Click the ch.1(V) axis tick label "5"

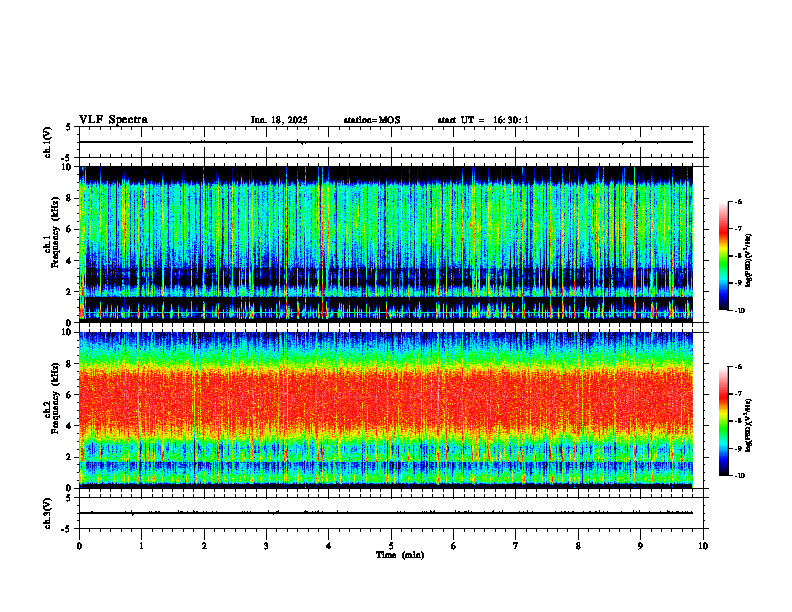(x=68, y=128)
